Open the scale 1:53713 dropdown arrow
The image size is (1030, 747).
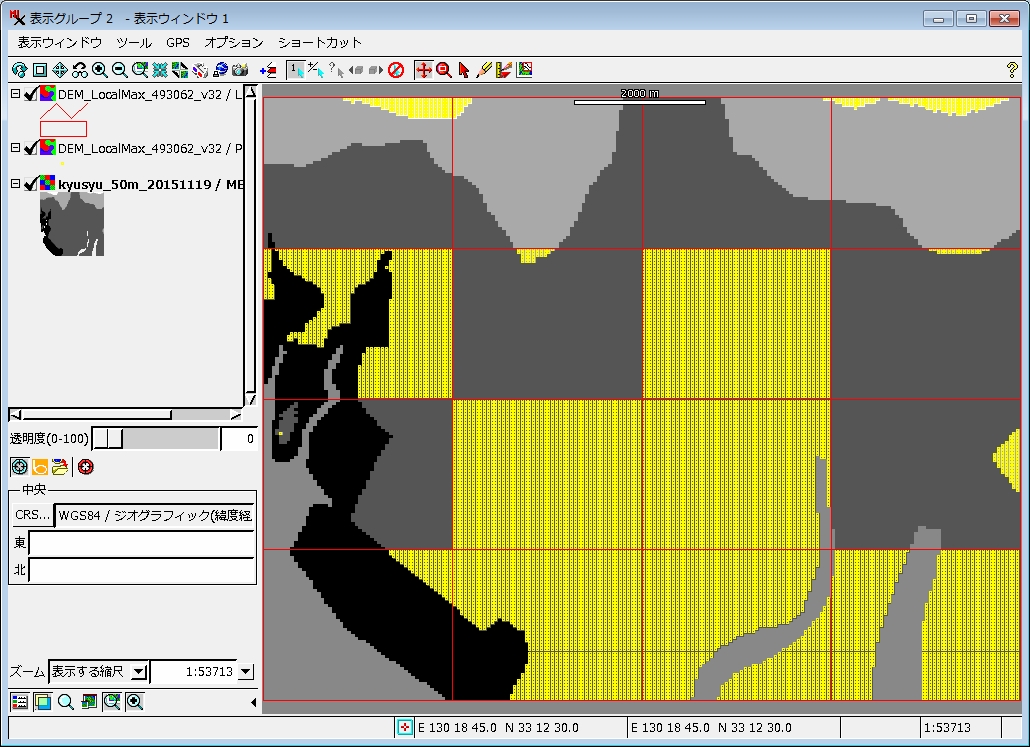[246, 671]
